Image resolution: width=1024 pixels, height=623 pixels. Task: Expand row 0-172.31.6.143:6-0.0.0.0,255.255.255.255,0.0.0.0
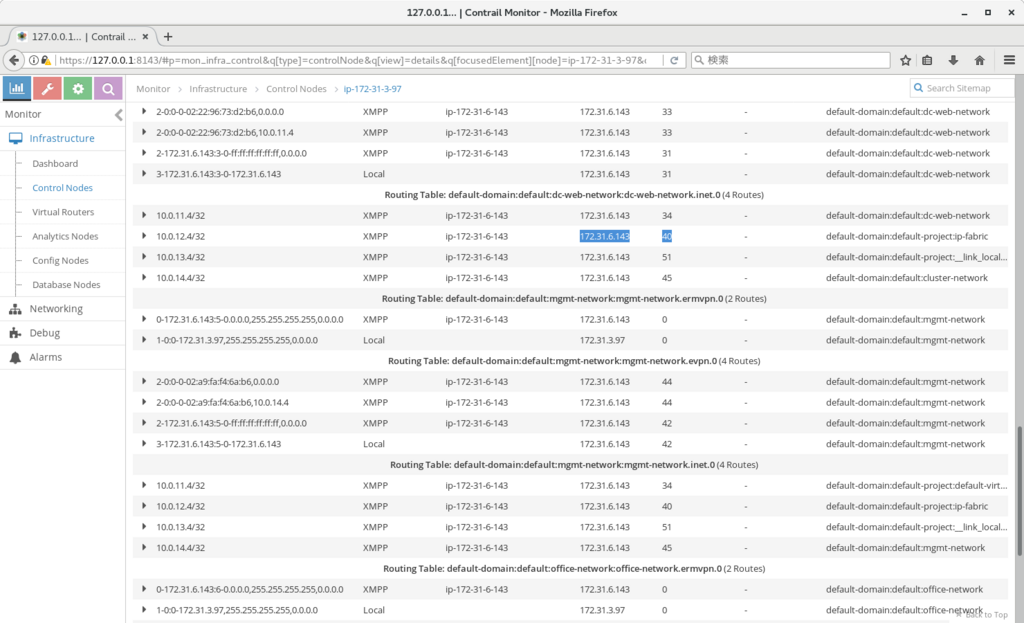tap(144, 589)
